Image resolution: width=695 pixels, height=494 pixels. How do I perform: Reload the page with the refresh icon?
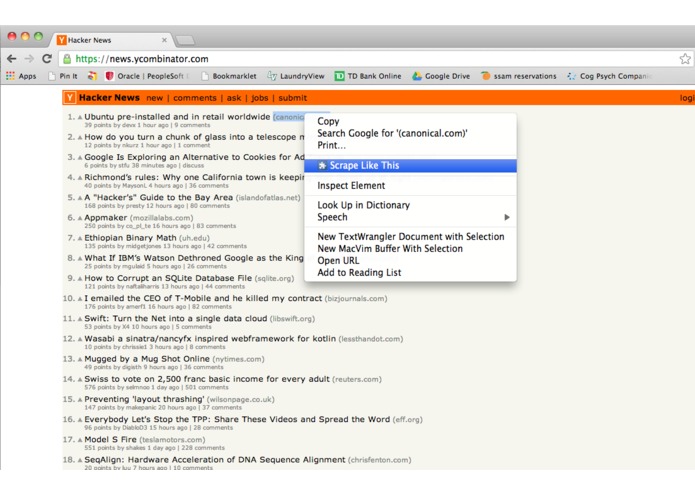(x=47, y=58)
